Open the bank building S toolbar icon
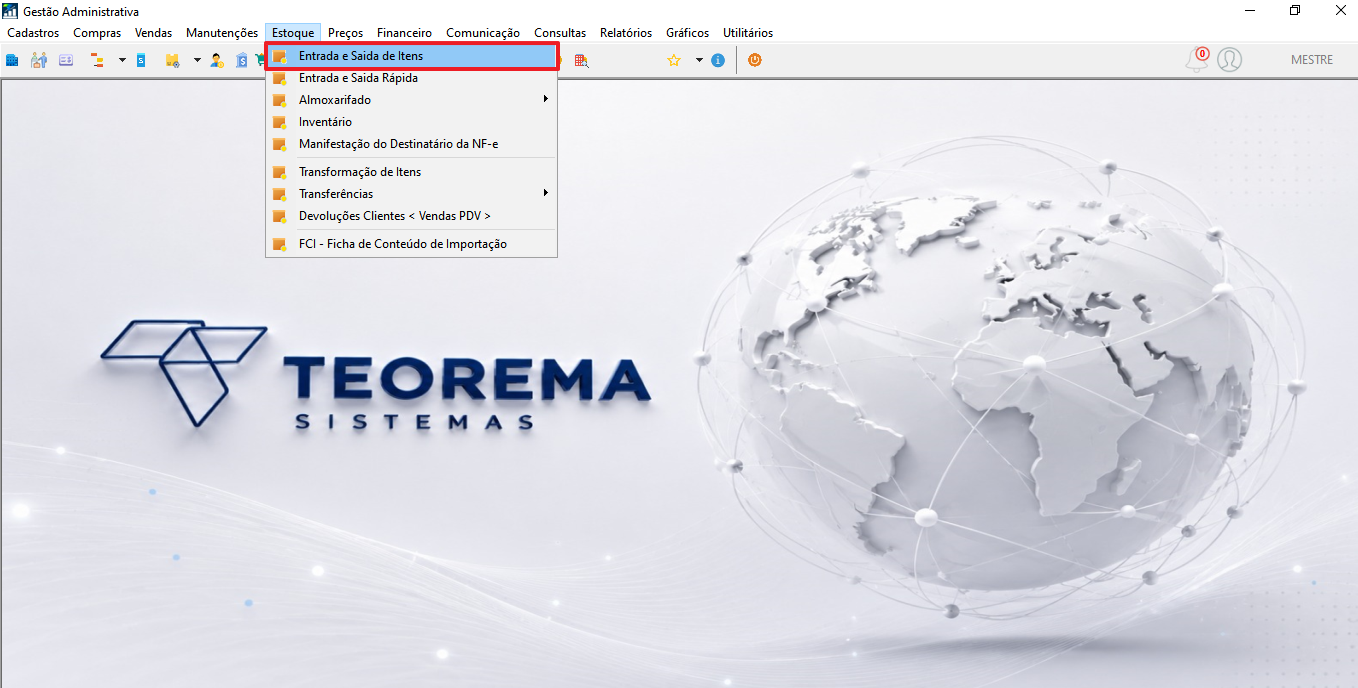Viewport: 1358px width, 688px height. coord(242,60)
